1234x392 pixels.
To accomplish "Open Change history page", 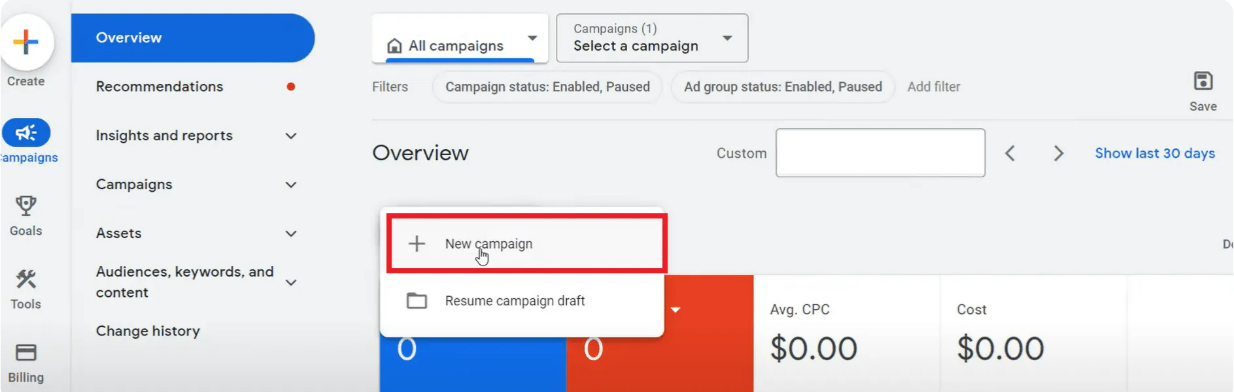I will click(148, 331).
